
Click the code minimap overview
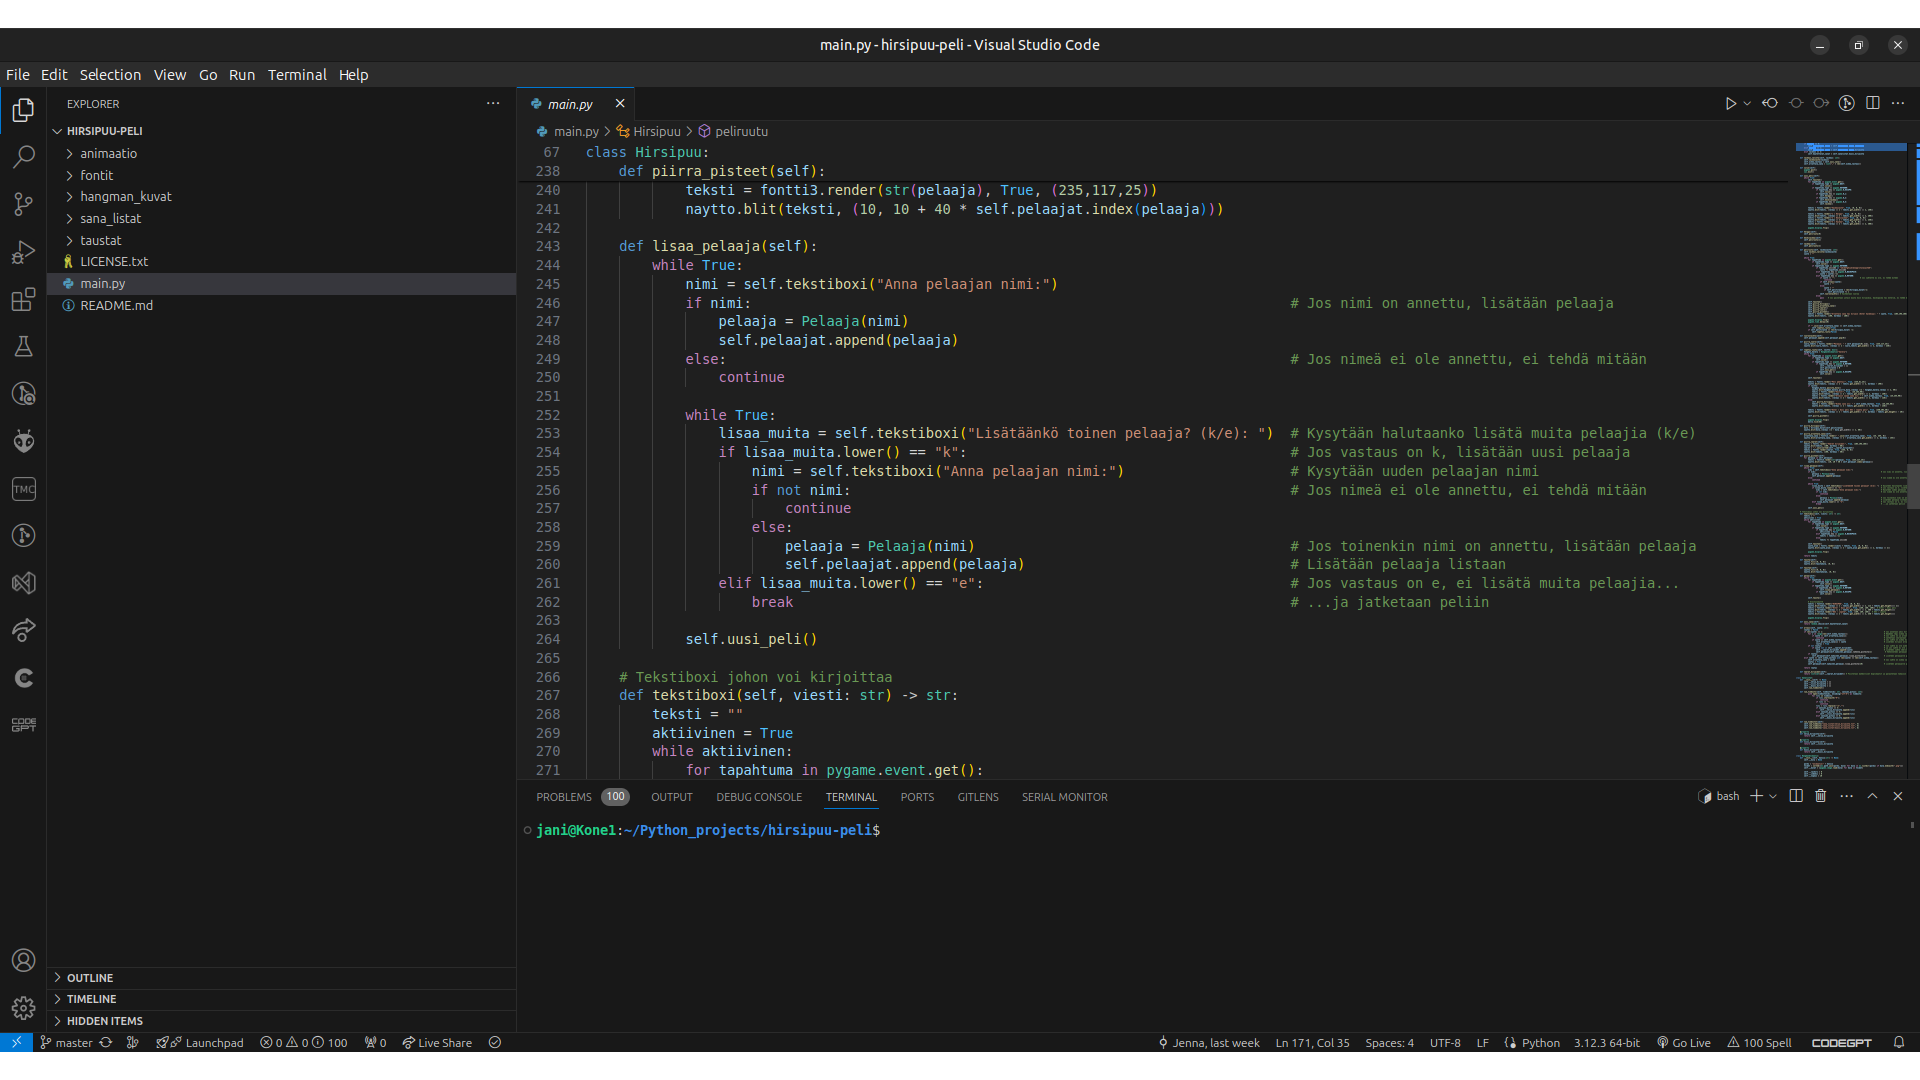(x=1850, y=450)
